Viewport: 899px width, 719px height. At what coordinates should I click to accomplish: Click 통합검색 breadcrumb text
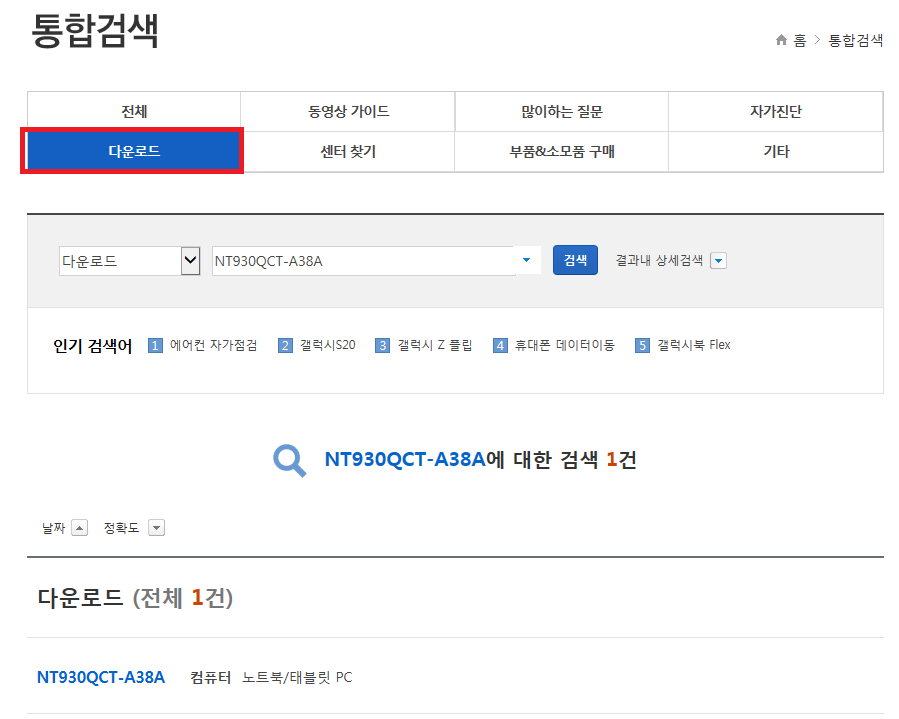click(x=855, y=40)
